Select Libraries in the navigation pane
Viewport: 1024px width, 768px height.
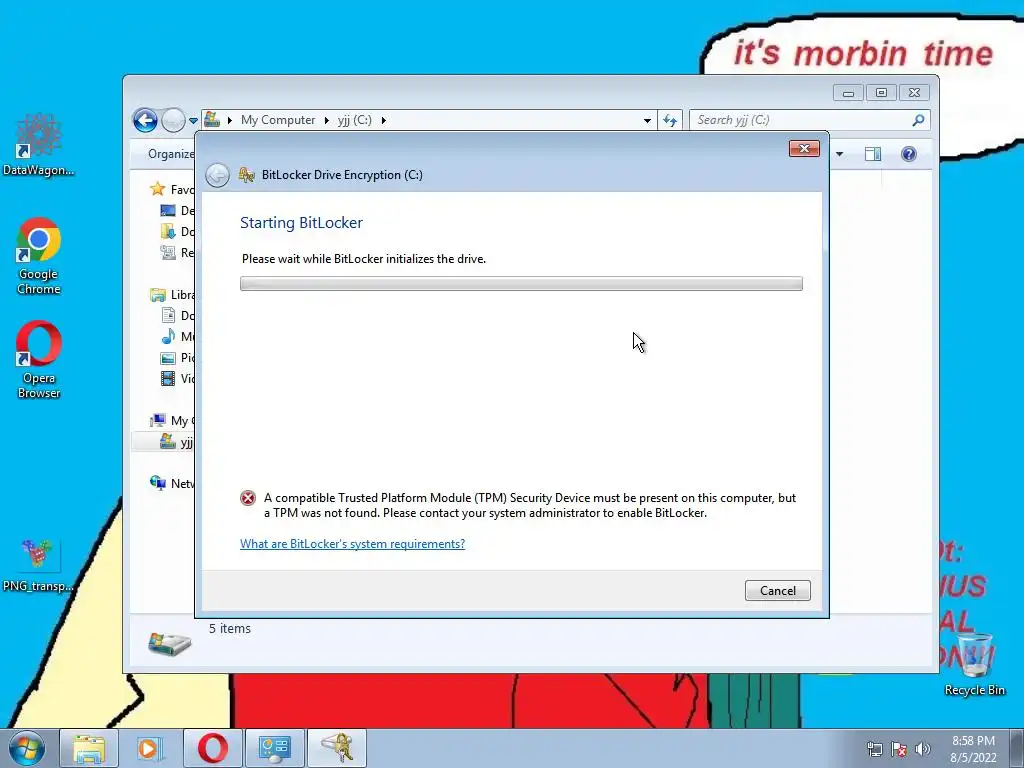tap(172, 295)
